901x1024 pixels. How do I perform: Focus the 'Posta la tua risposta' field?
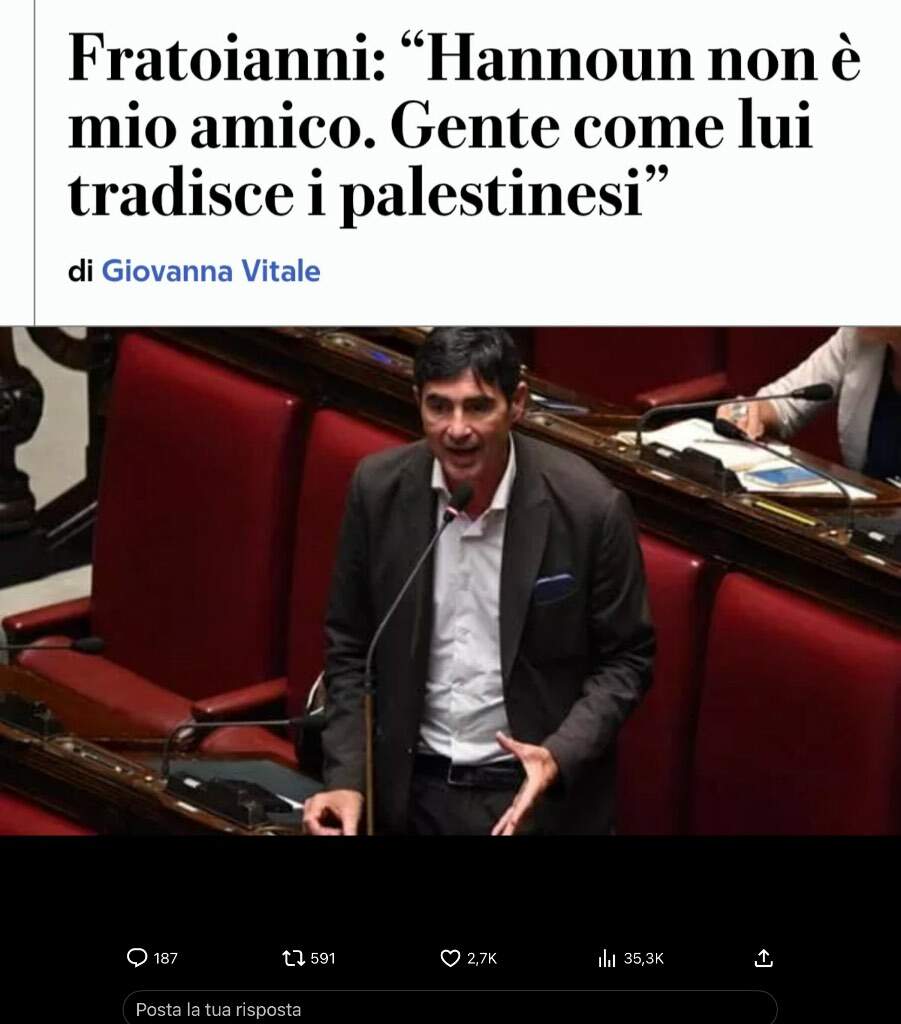(450, 1008)
